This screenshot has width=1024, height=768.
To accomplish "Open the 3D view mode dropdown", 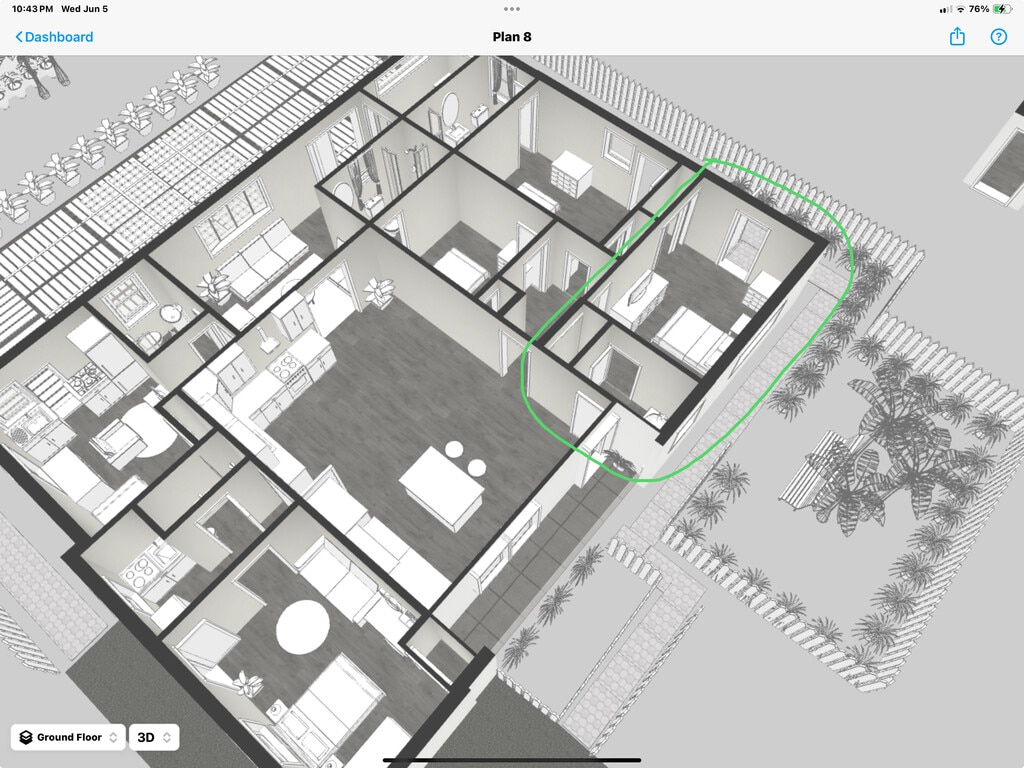I will [x=154, y=737].
